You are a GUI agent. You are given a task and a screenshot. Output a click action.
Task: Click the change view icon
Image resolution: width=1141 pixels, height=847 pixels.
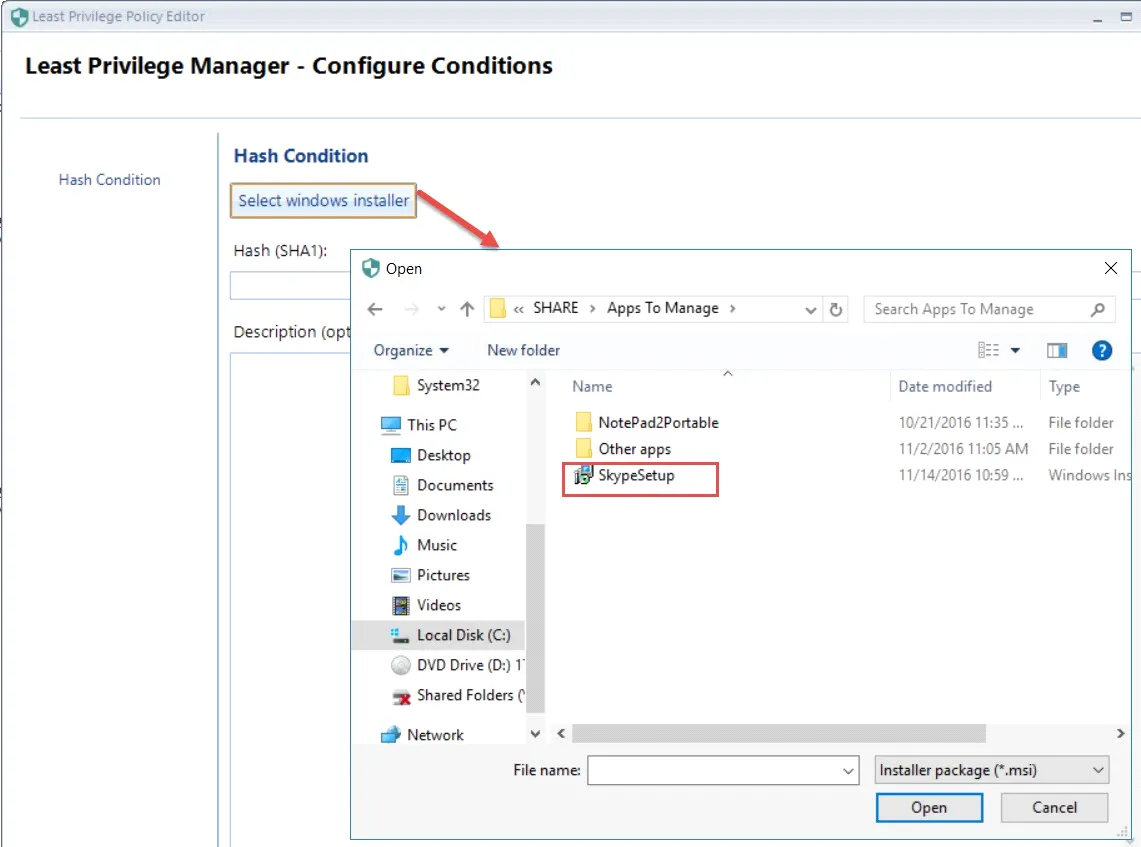coord(989,350)
